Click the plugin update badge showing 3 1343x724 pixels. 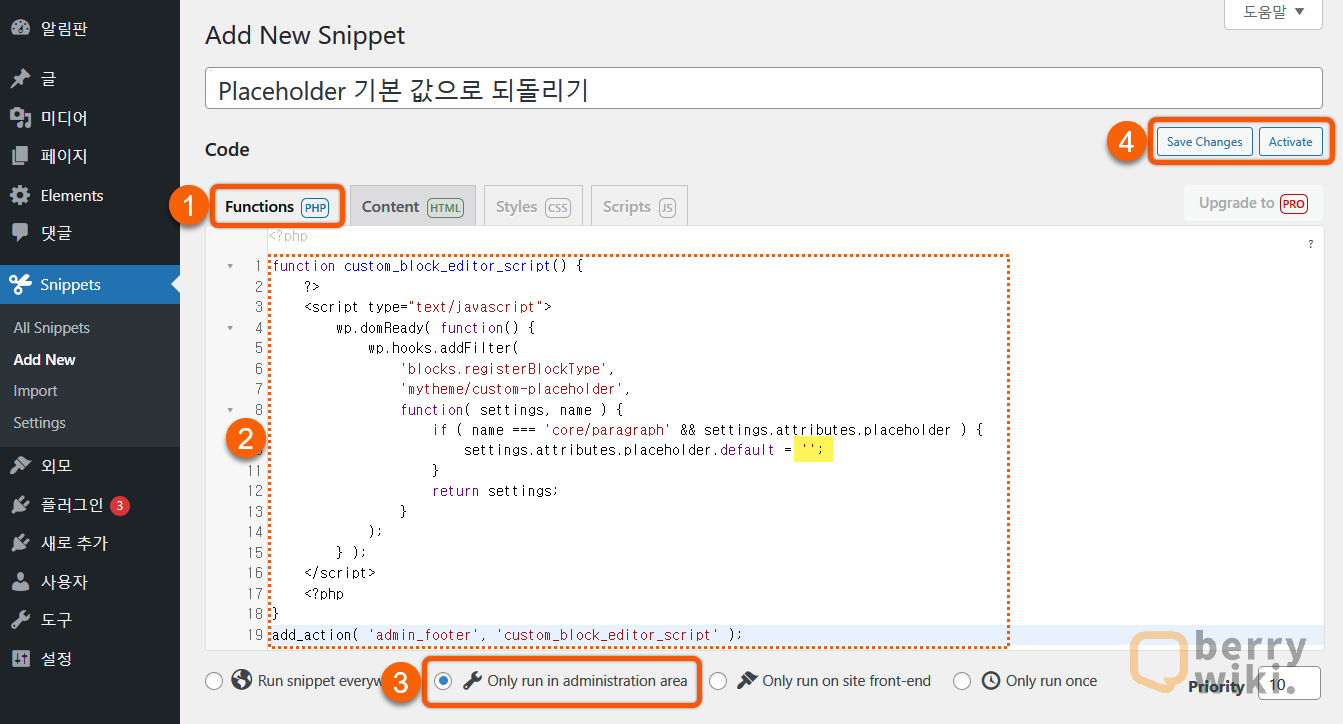(120, 505)
